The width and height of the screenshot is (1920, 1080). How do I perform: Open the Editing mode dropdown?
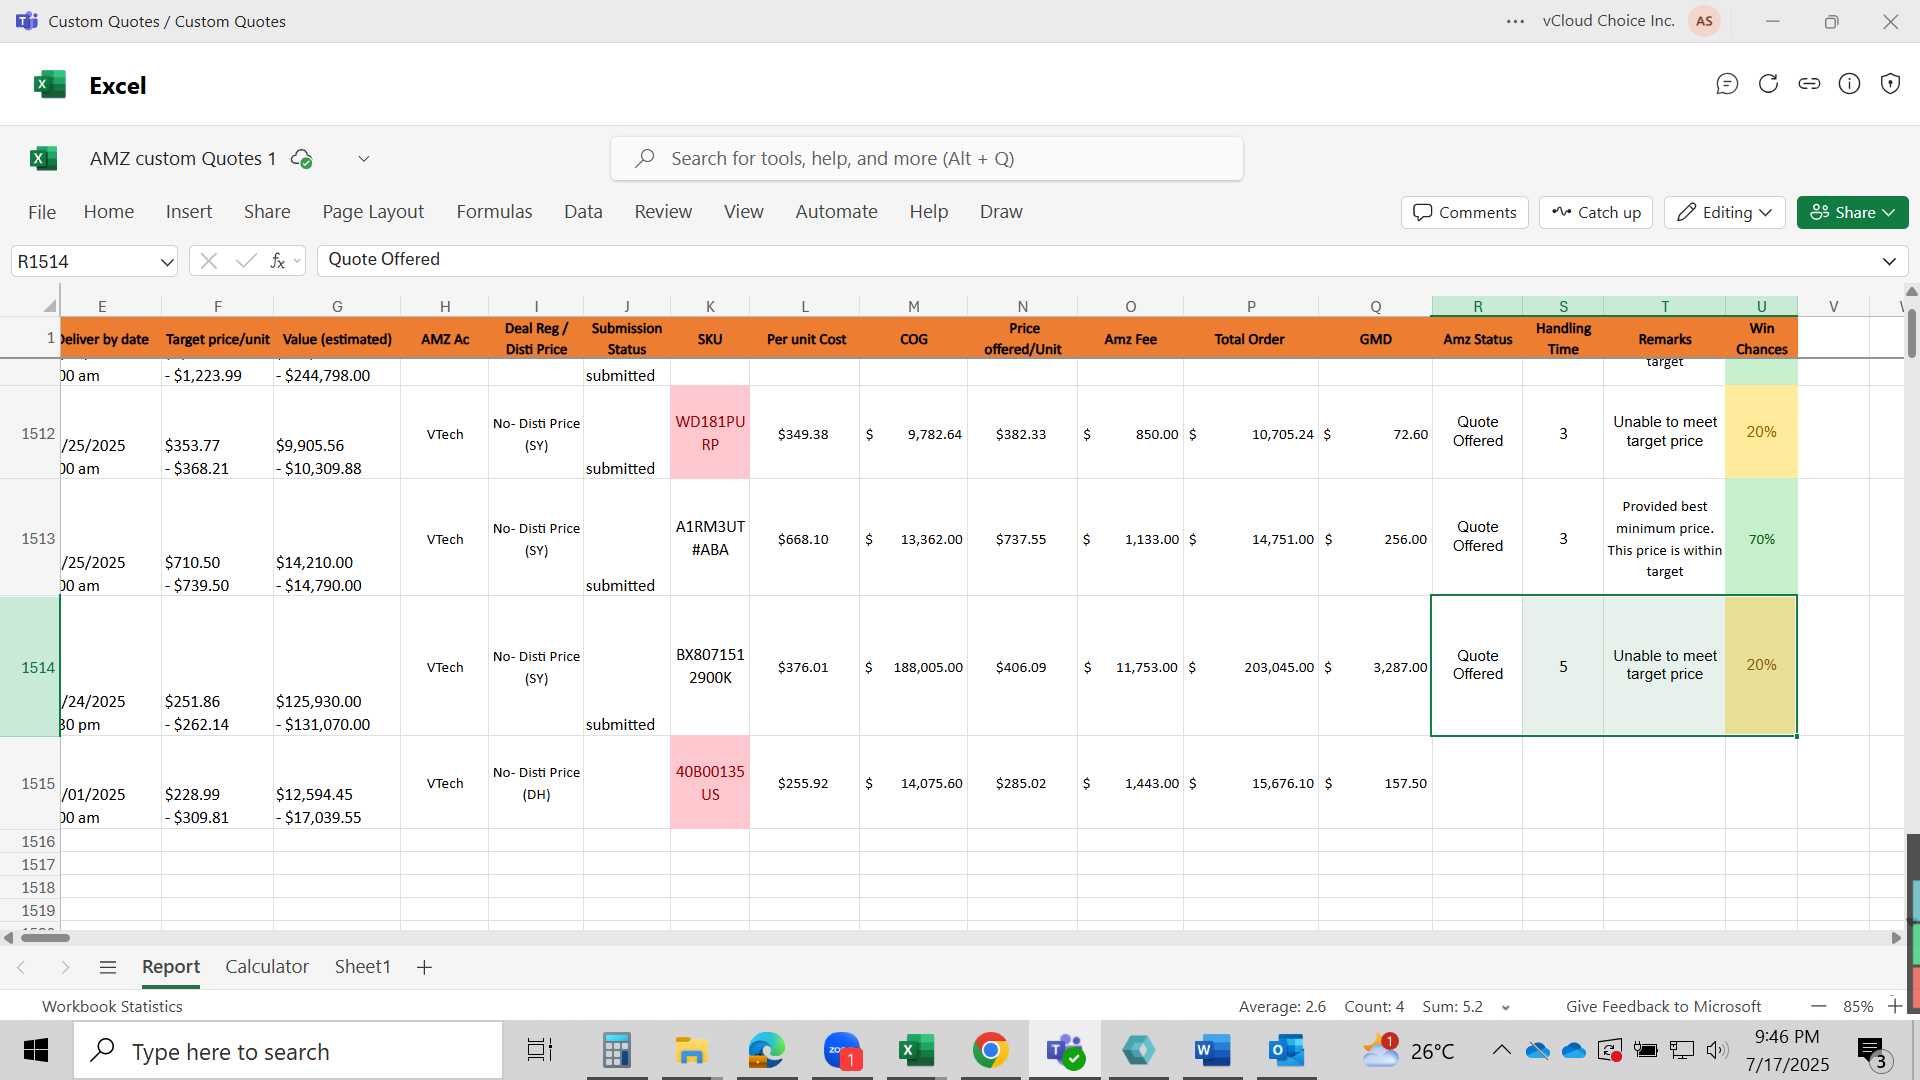pyautogui.click(x=1725, y=212)
